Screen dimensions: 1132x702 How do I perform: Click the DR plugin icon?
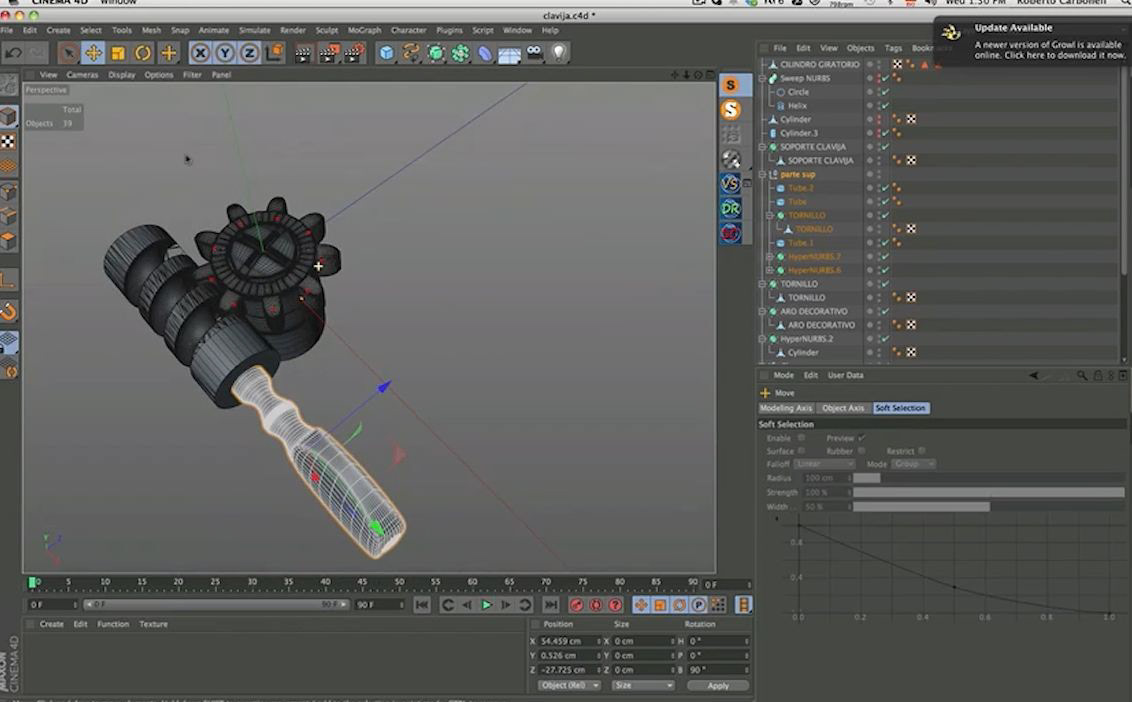(731, 209)
